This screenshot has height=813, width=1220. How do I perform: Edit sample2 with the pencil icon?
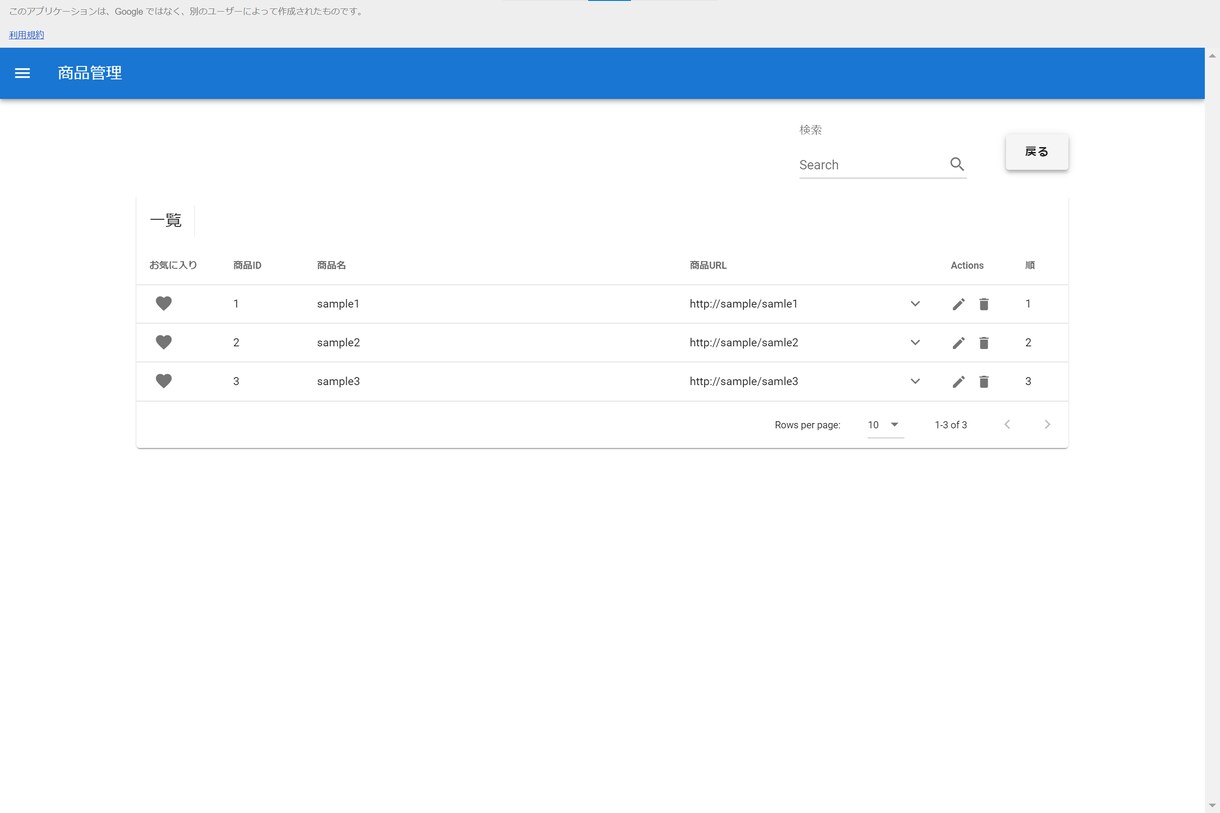coord(959,343)
